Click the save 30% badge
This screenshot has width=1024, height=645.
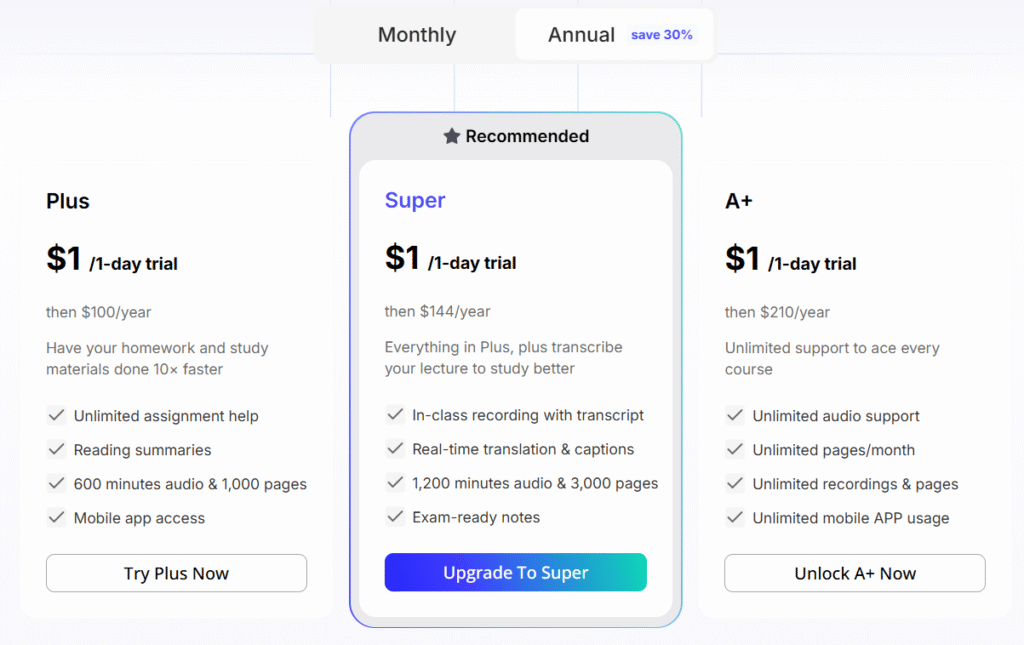coord(661,34)
